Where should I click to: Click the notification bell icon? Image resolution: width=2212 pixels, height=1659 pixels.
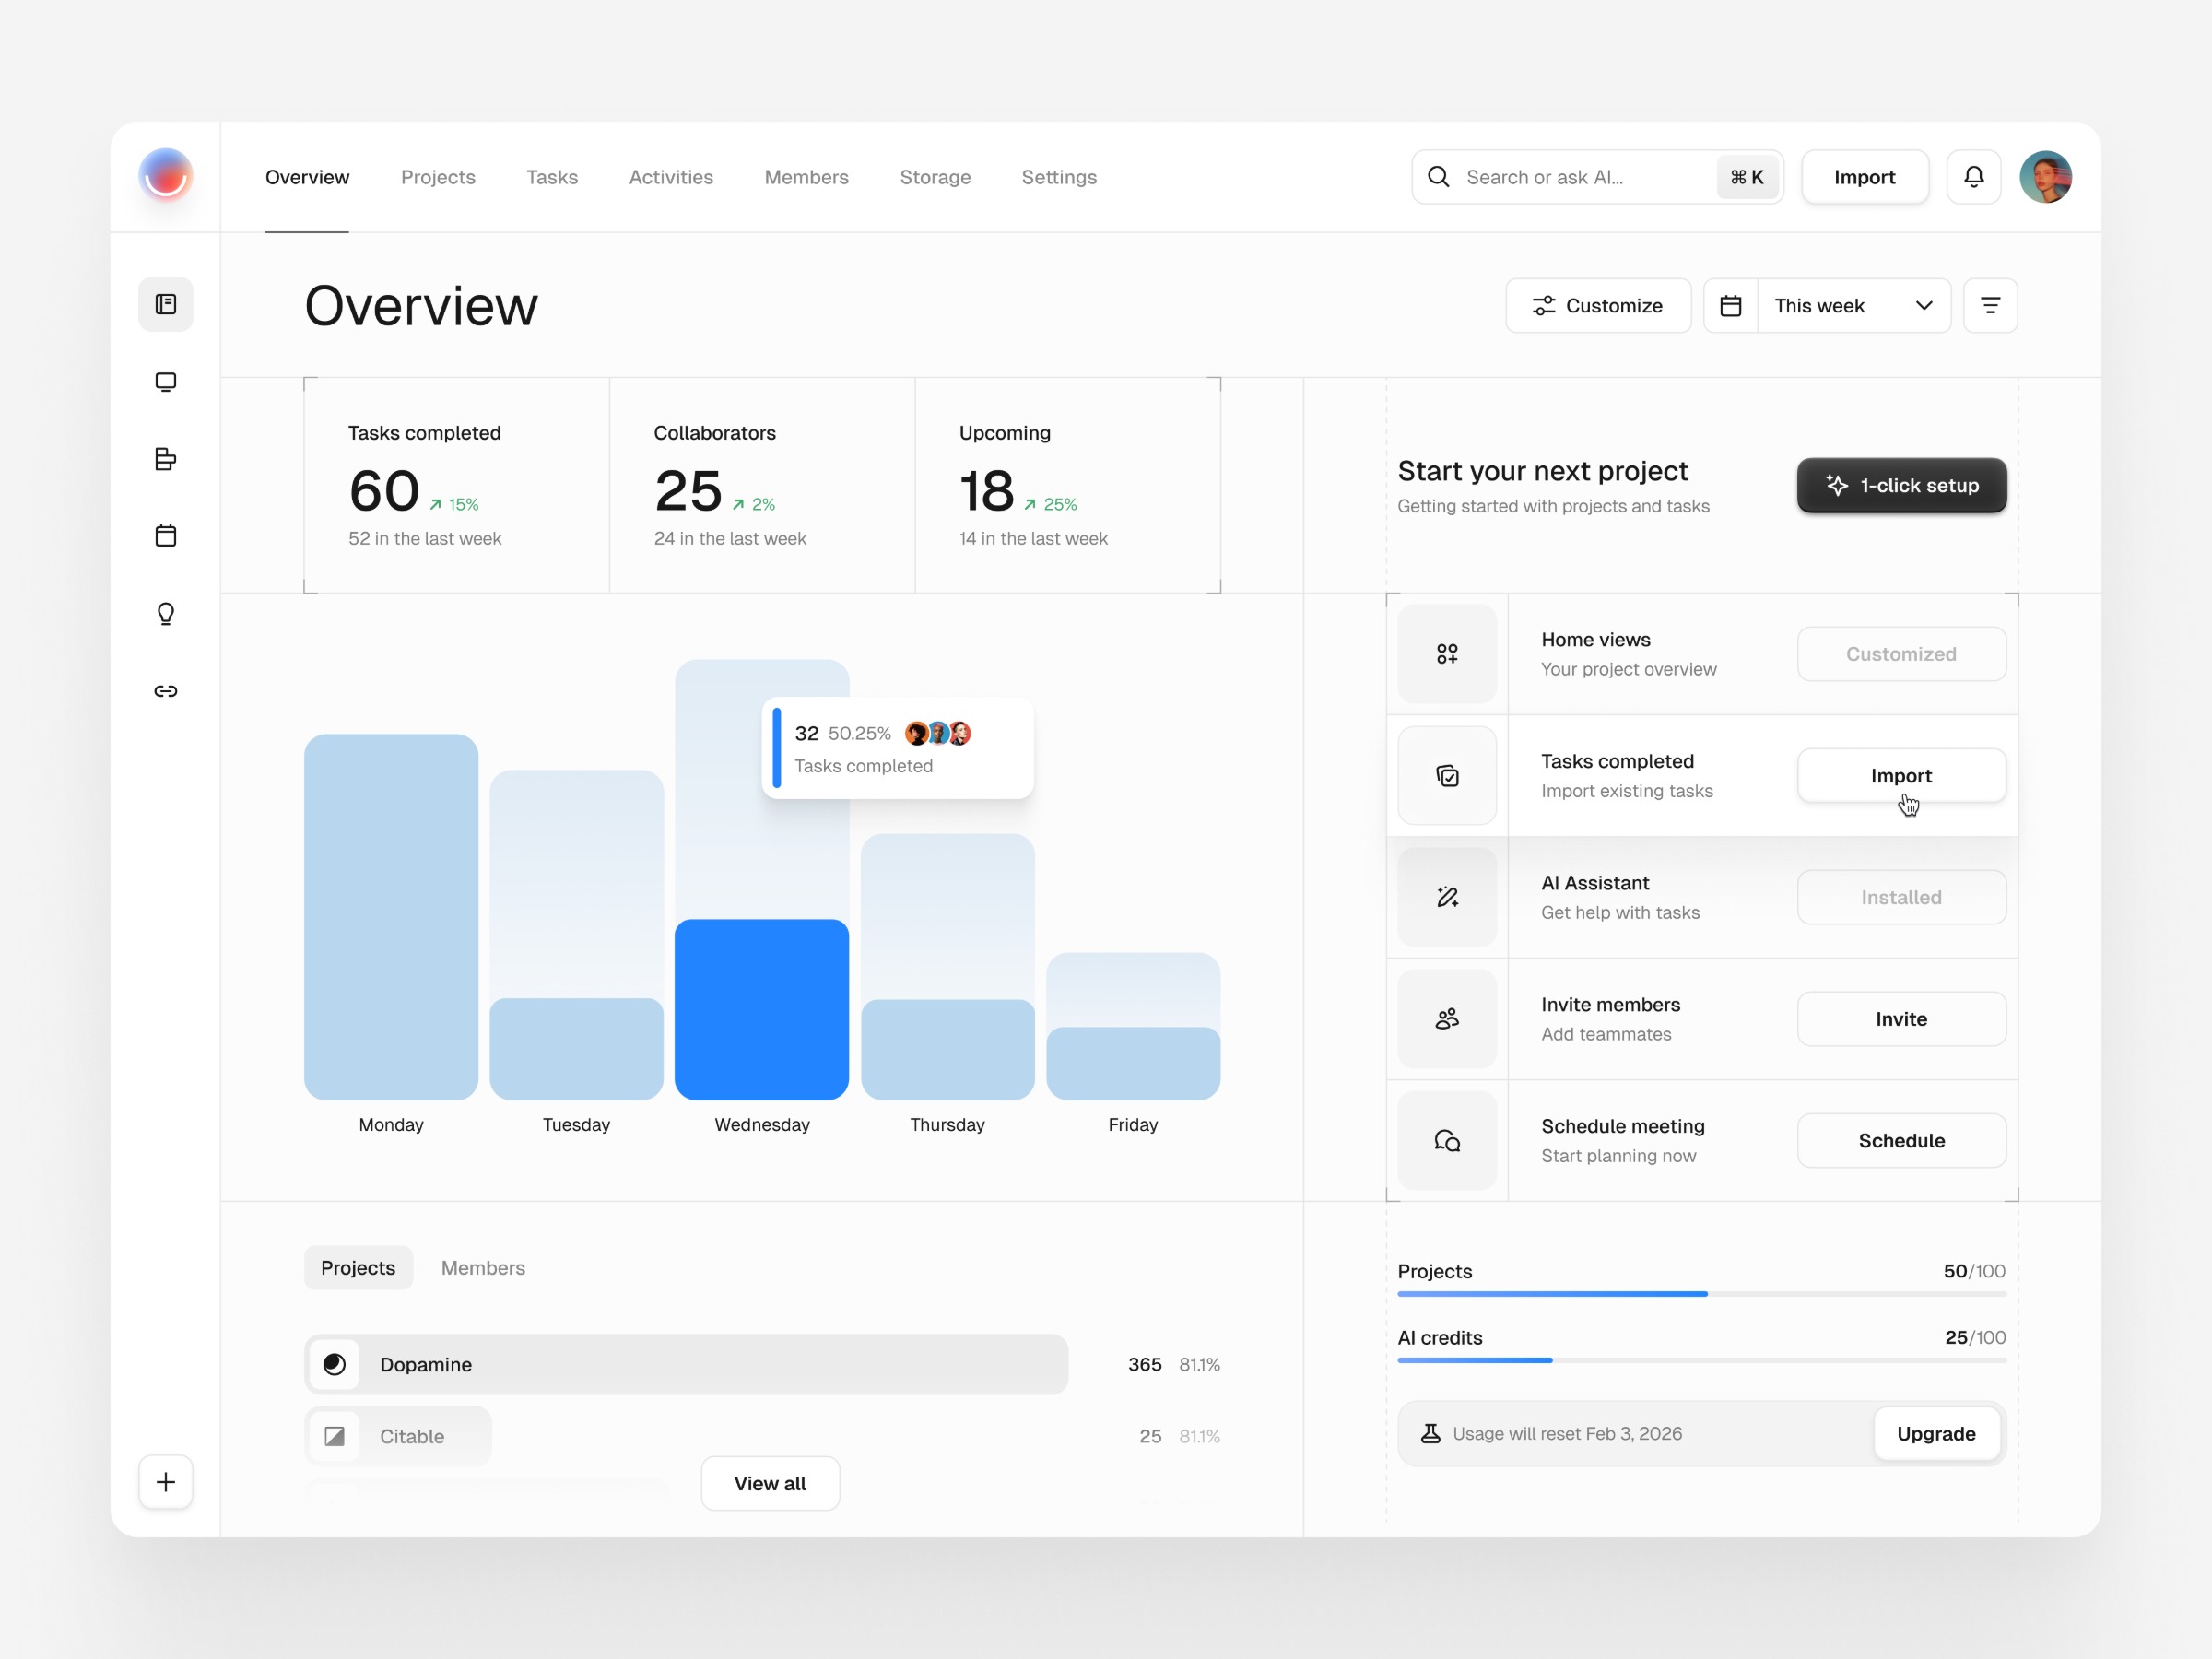[x=1973, y=177]
